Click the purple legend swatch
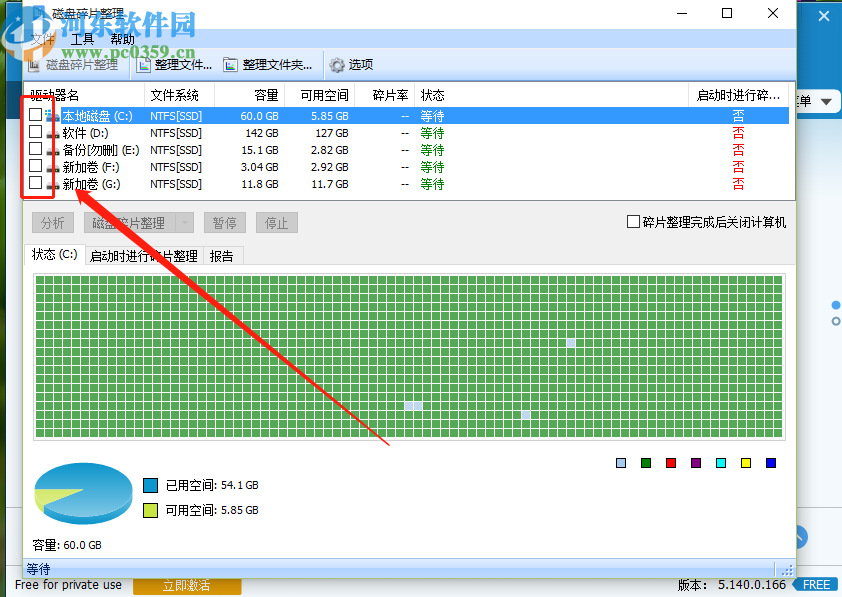 (696, 463)
